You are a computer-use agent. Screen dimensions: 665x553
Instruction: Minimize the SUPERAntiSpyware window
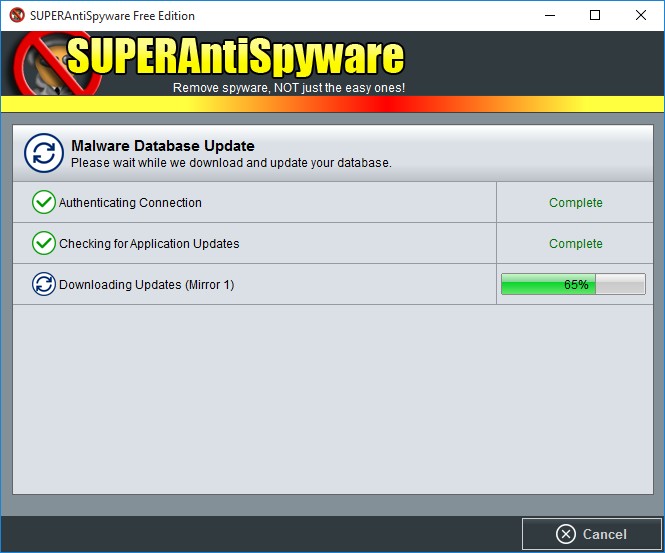point(550,15)
